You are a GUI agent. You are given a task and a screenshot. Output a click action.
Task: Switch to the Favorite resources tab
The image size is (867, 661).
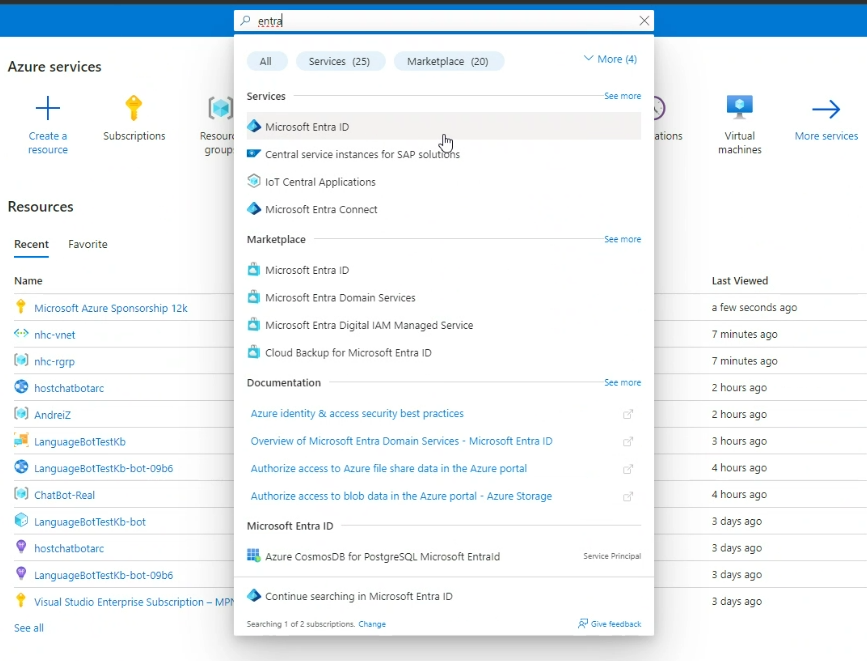(x=88, y=244)
